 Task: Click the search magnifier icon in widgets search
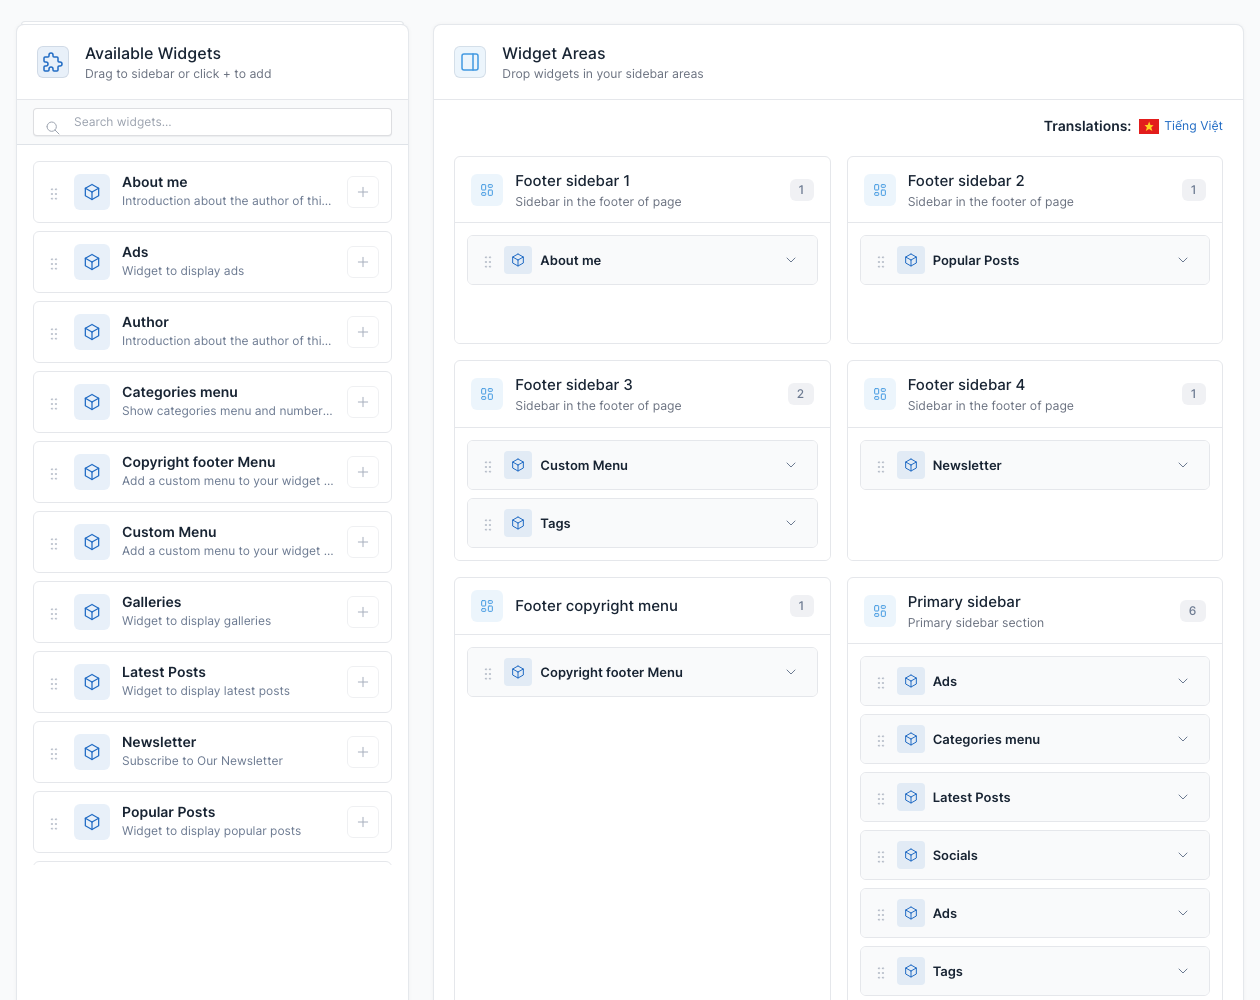53,127
